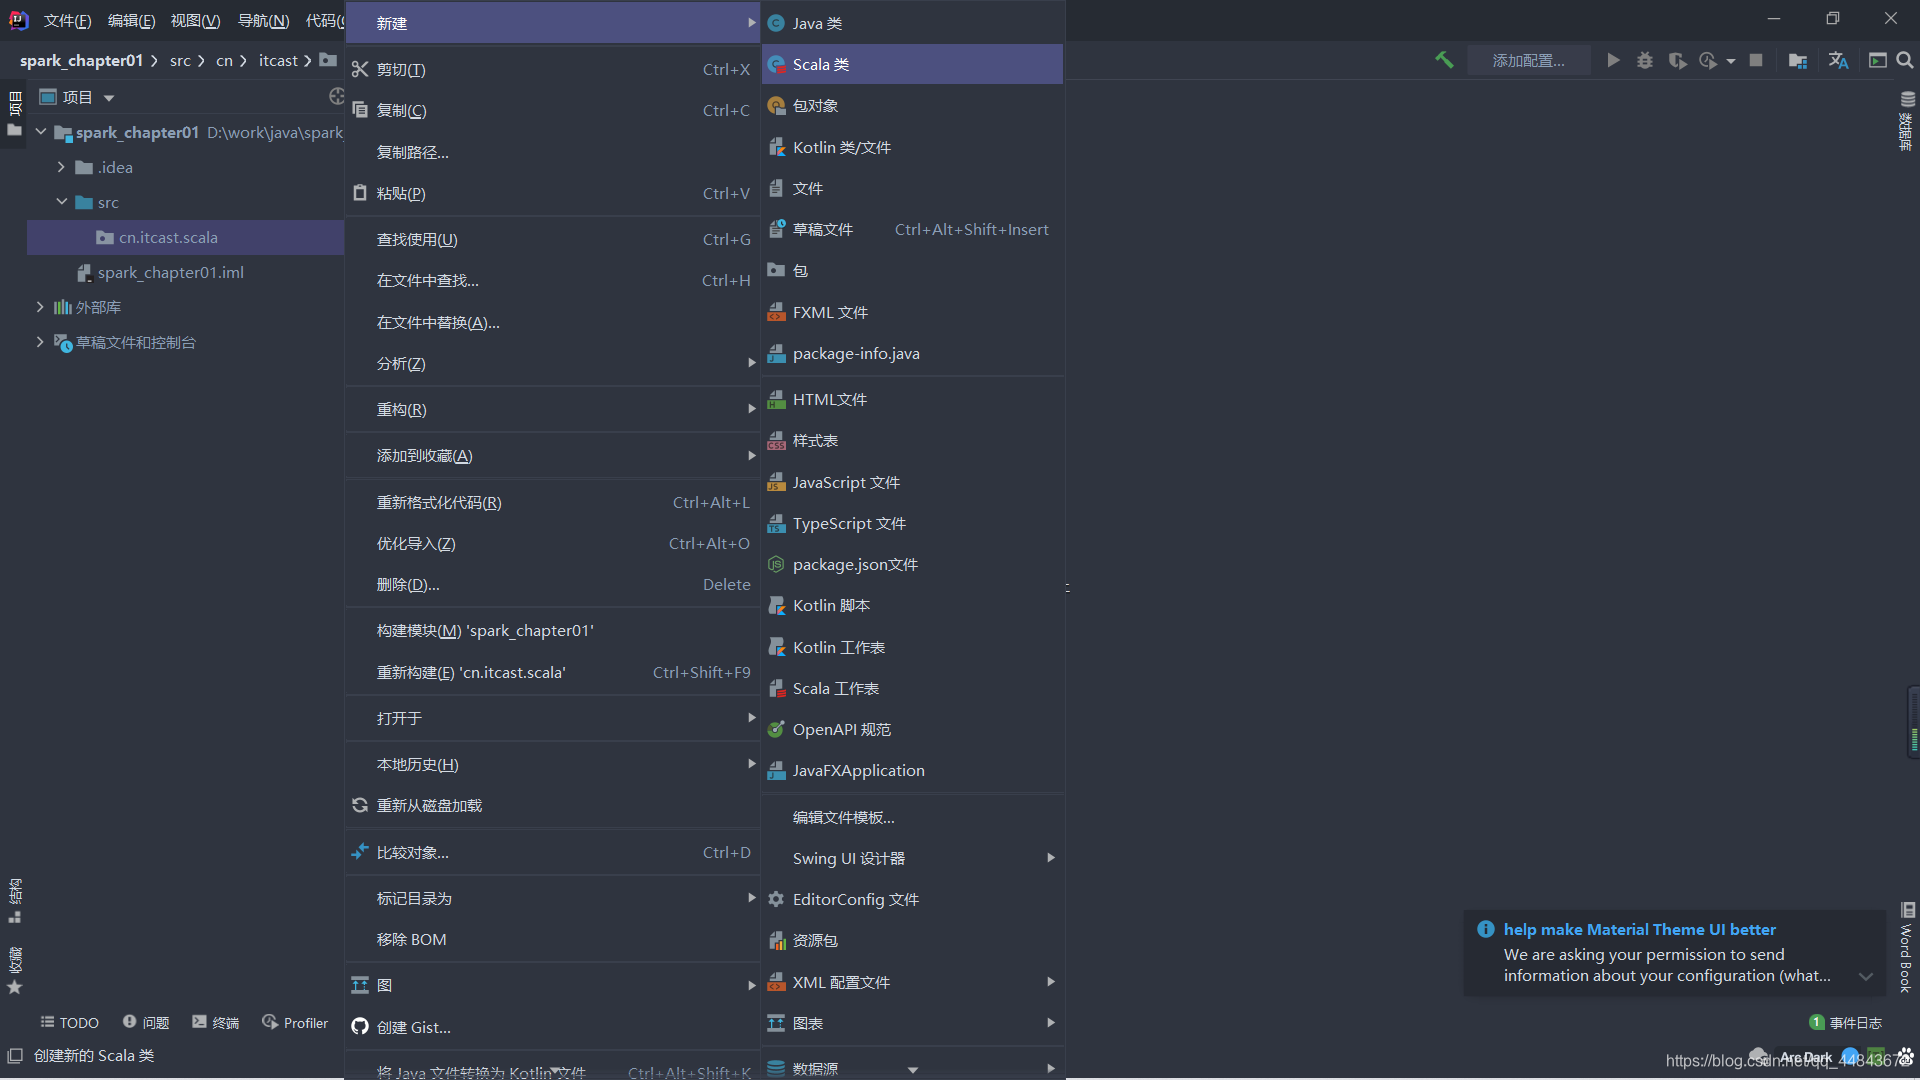
Task: Expand XML 配置文件 submenu
Action: point(912,982)
